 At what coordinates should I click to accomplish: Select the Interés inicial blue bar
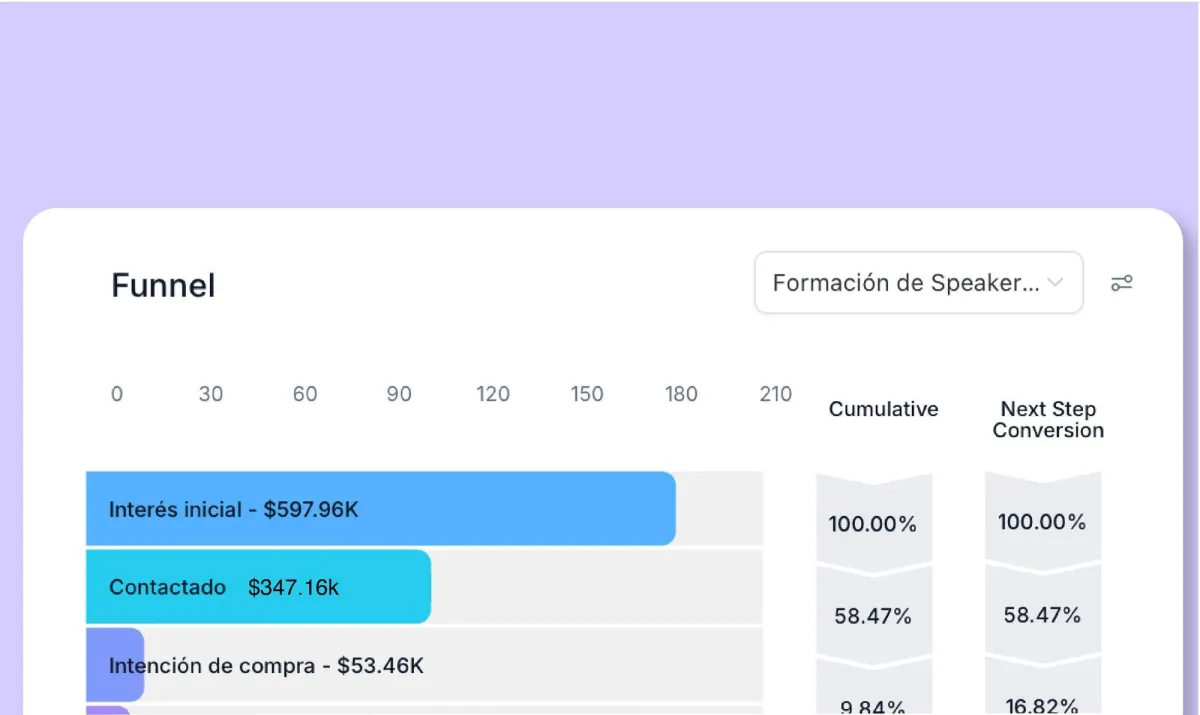click(x=381, y=509)
